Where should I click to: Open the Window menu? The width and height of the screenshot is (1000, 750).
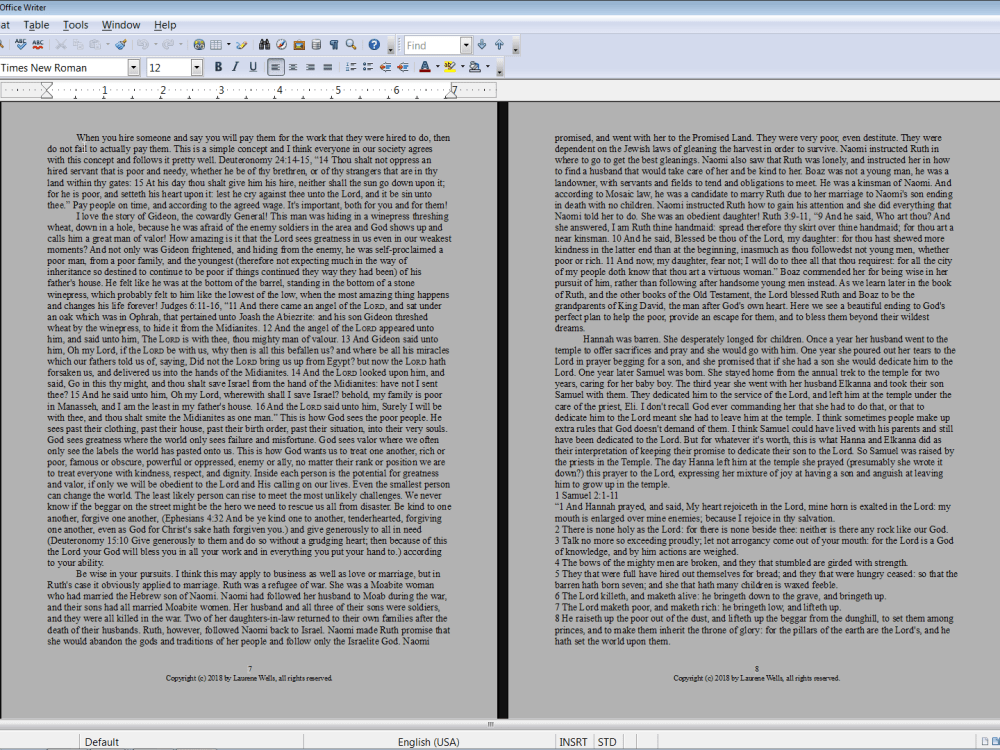pyautogui.click(x=121, y=25)
